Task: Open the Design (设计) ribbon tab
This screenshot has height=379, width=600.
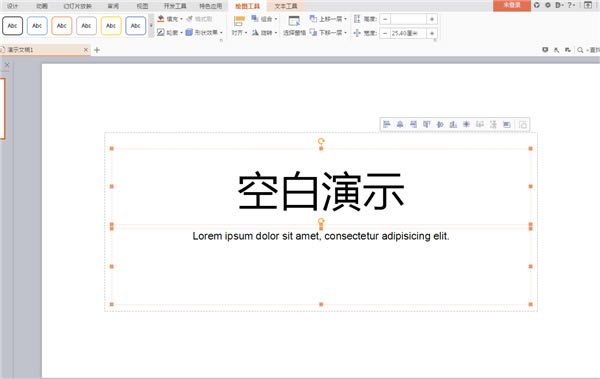Action: pos(13,6)
